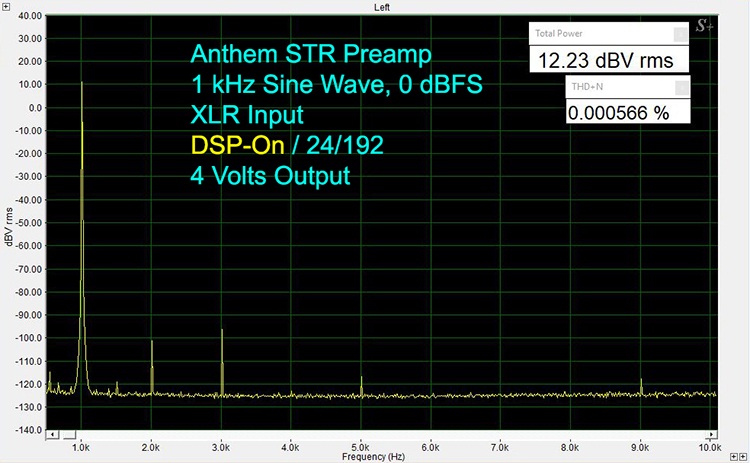Close the Total Power readout box

pyautogui.click(x=680, y=33)
